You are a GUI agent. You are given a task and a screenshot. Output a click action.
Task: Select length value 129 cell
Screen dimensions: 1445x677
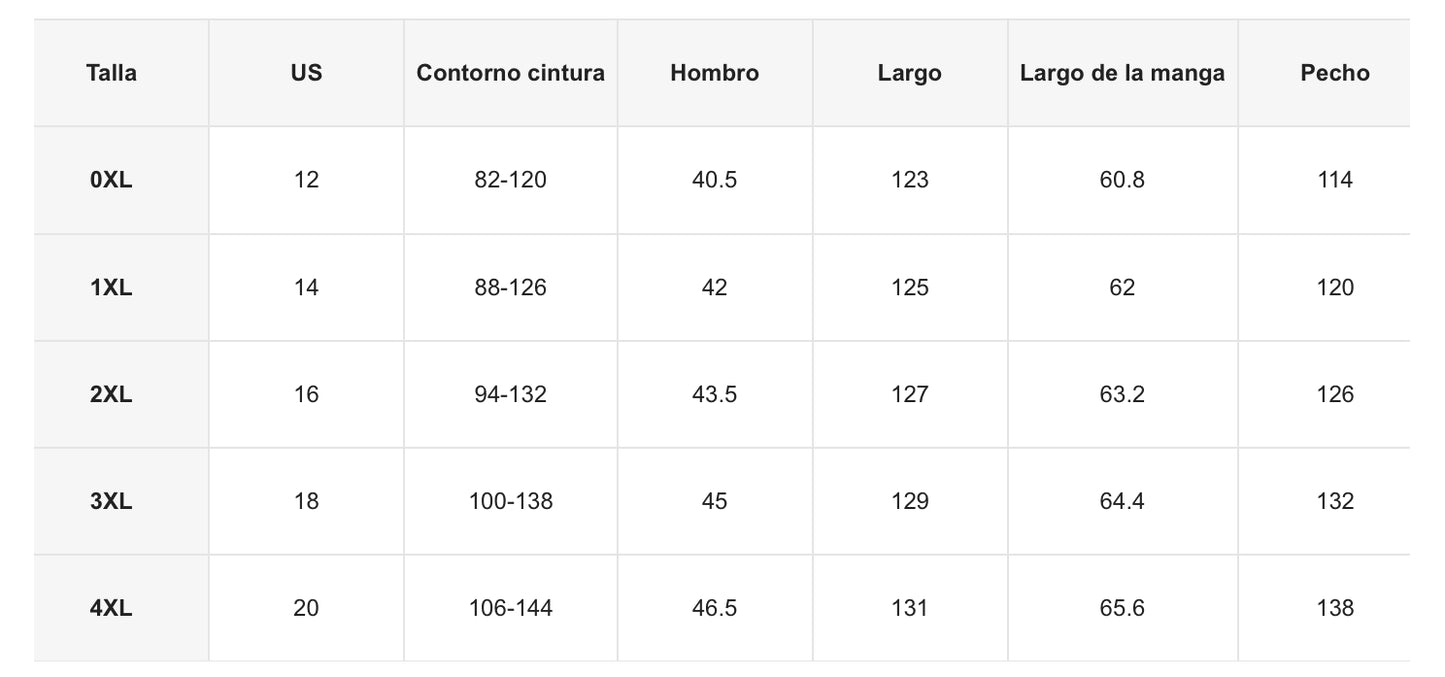tap(909, 501)
